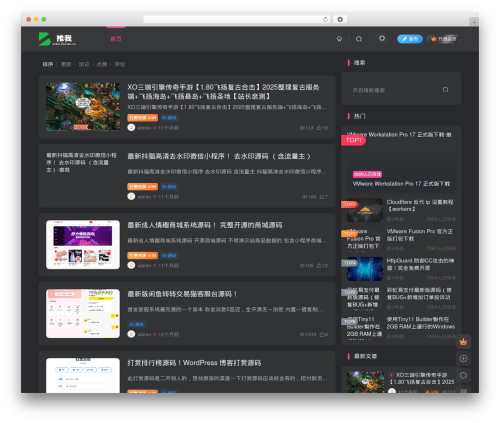Open XO三端引擎 item under 最新文章
The width and height of the screenshot is (500, 423).
pyautogui.click(x=422, y=378)
